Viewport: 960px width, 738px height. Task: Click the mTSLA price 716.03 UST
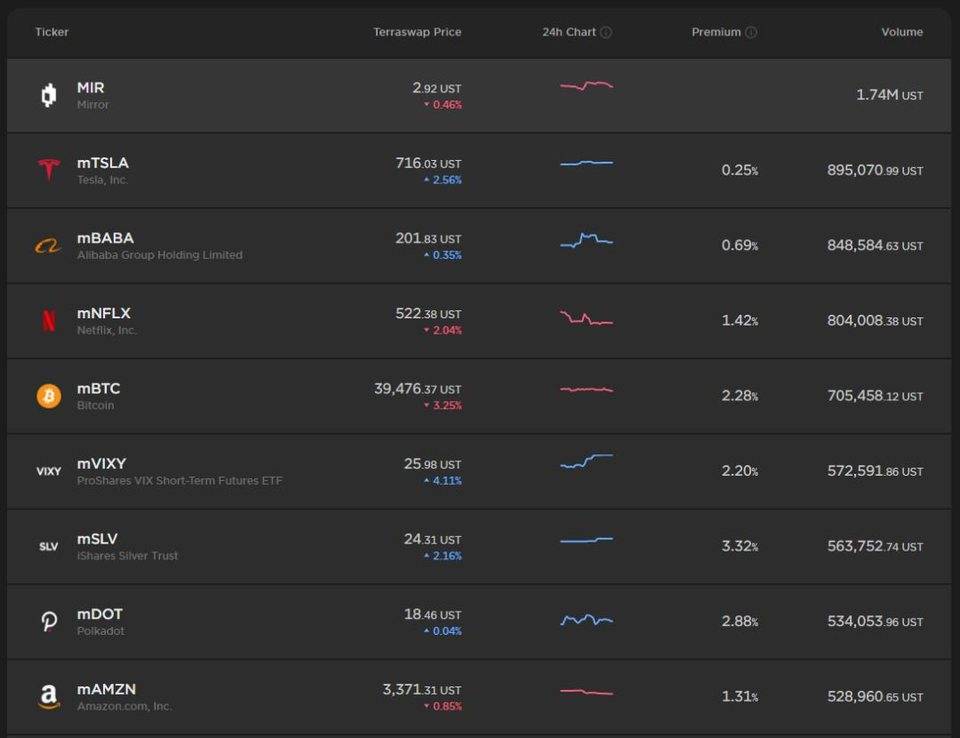[x=429, y=163]
